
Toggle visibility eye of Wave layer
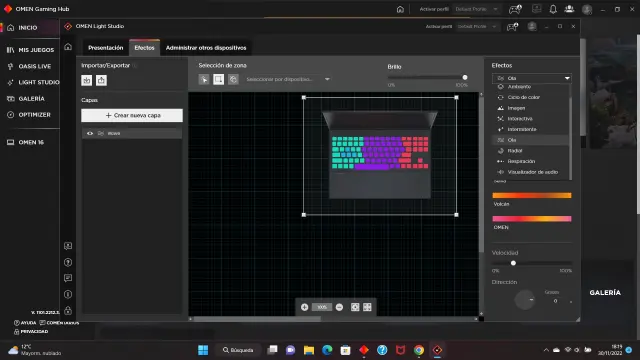point(90,133)
